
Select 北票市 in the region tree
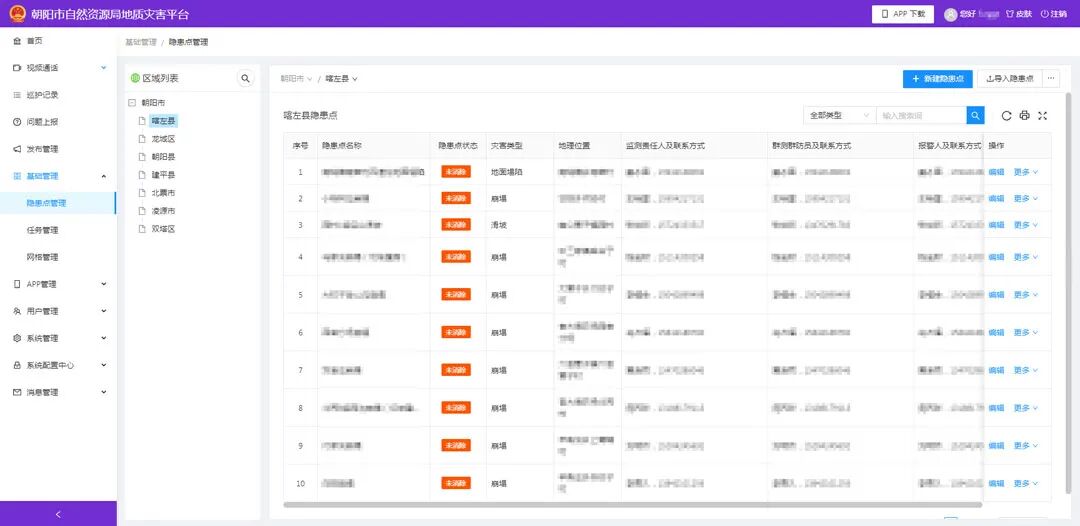coord(163,193)
